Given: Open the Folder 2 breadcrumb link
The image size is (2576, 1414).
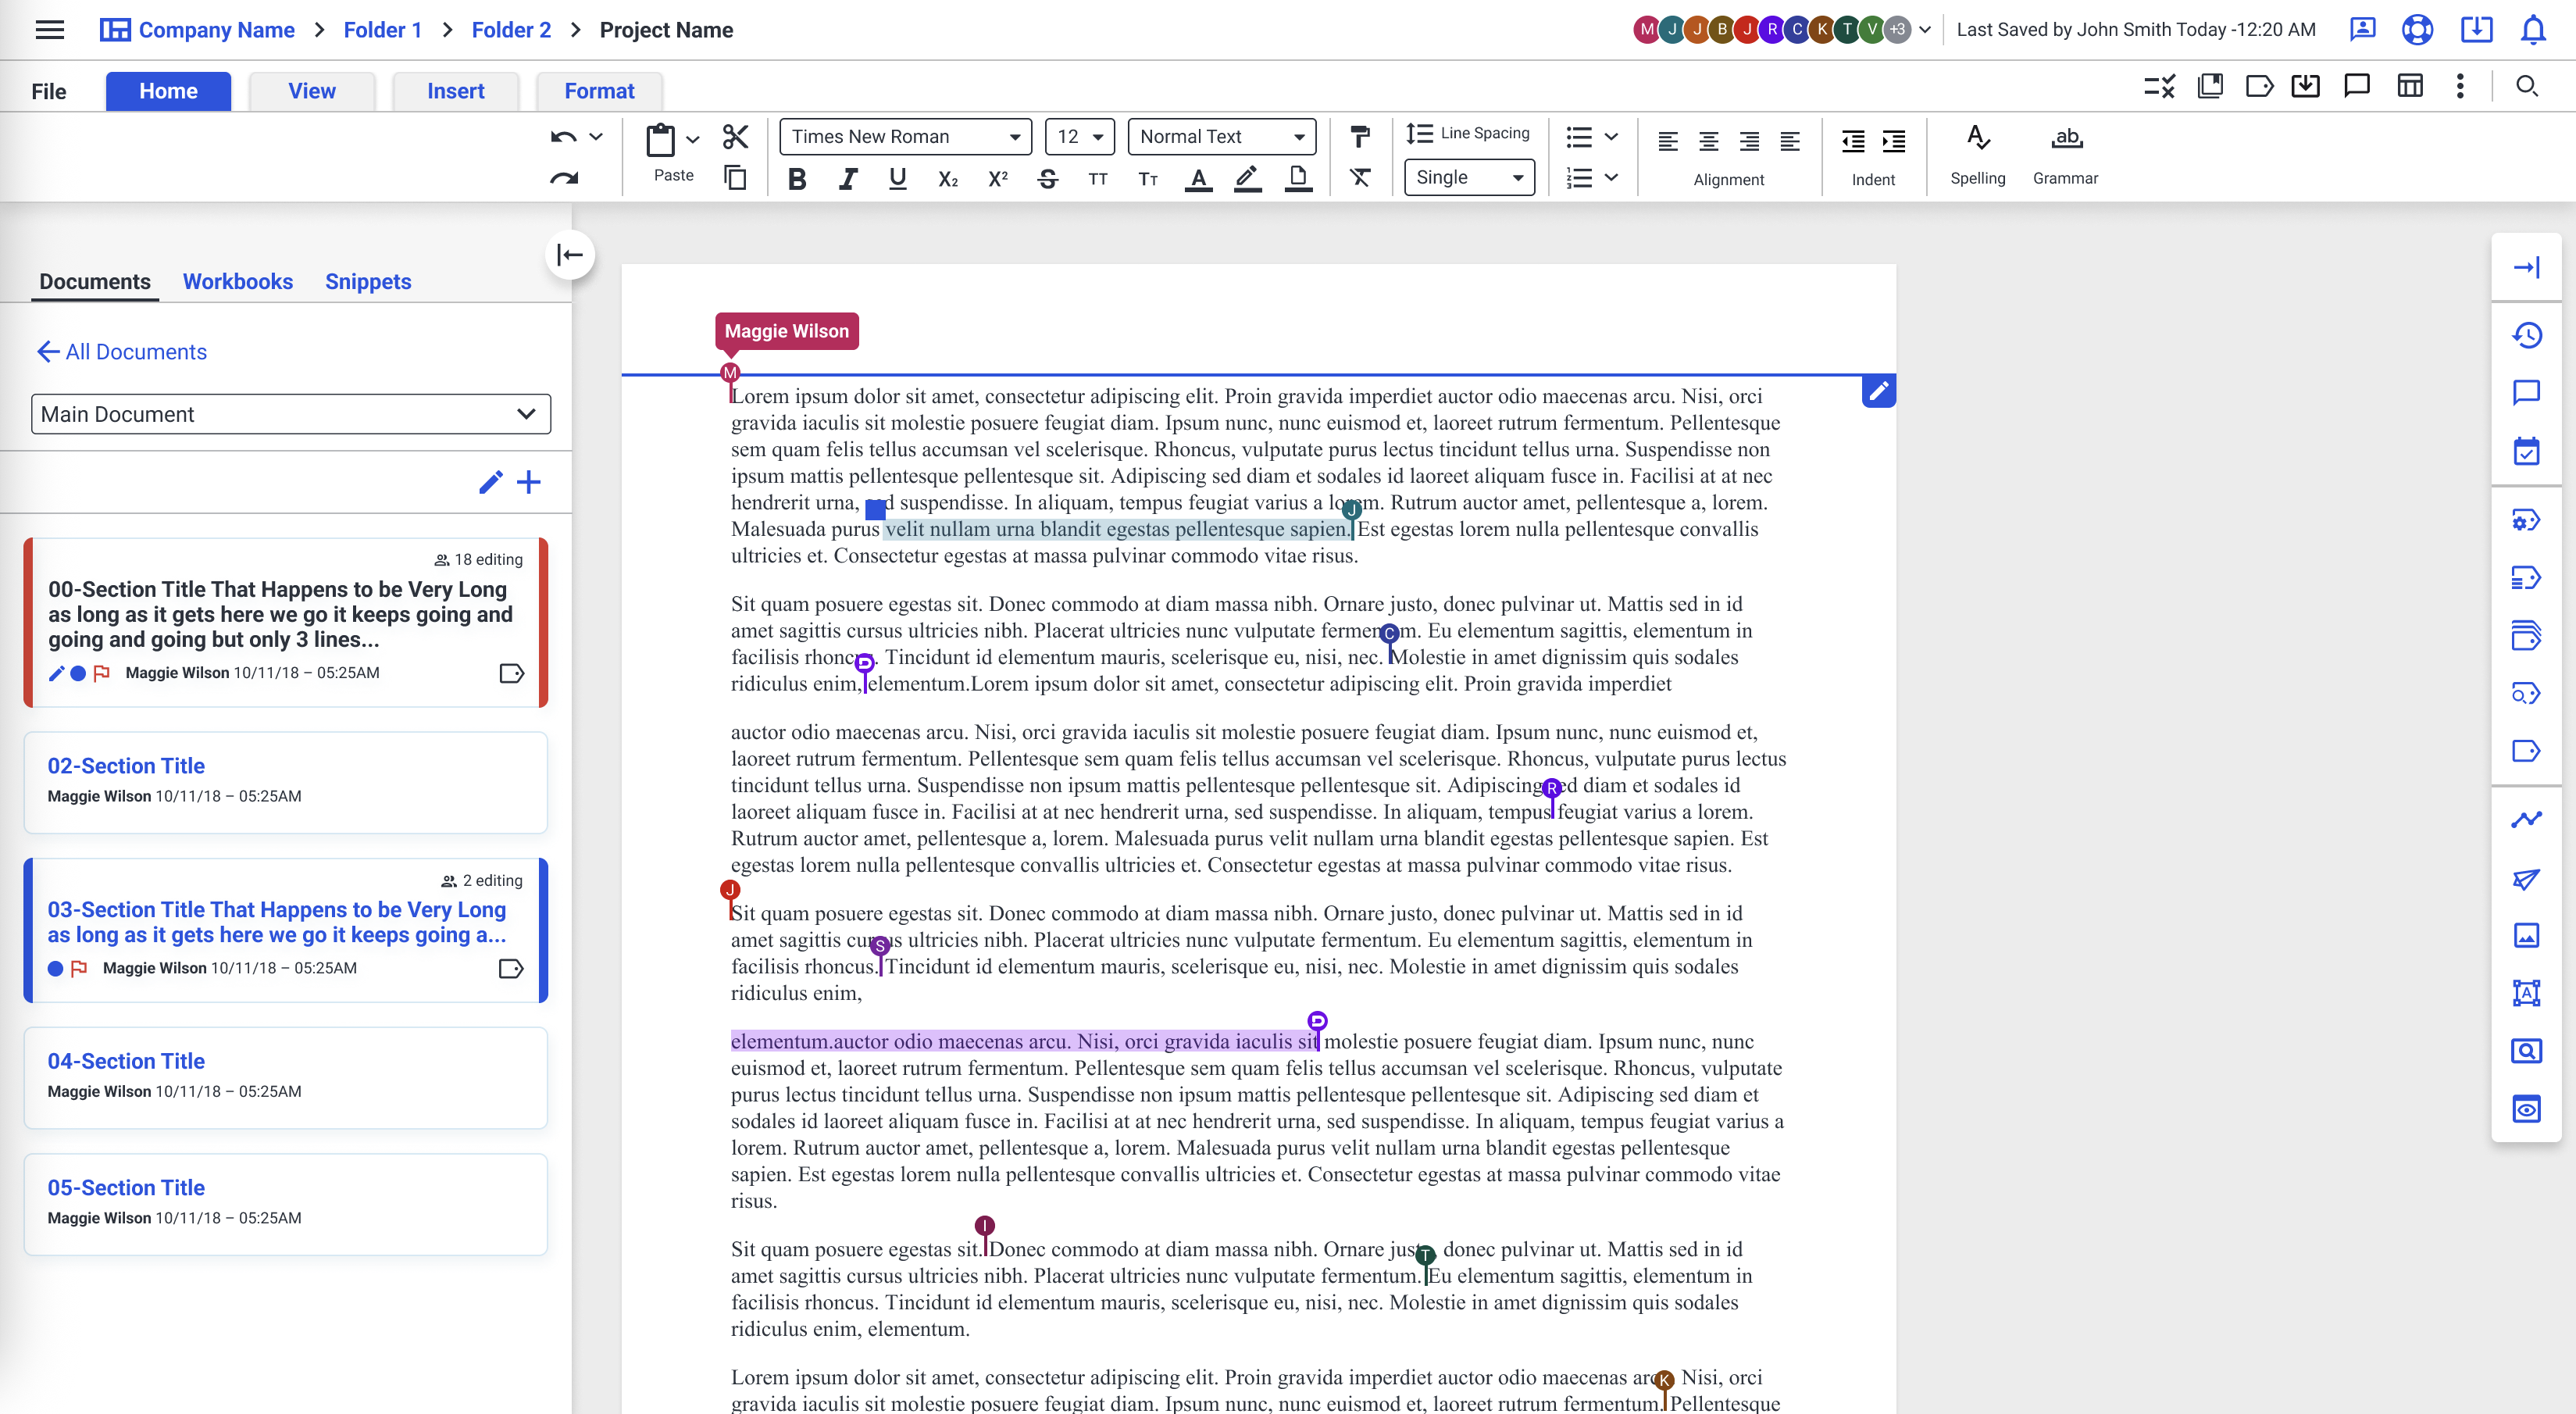Looking at the screenshot, I should (511, 30).
